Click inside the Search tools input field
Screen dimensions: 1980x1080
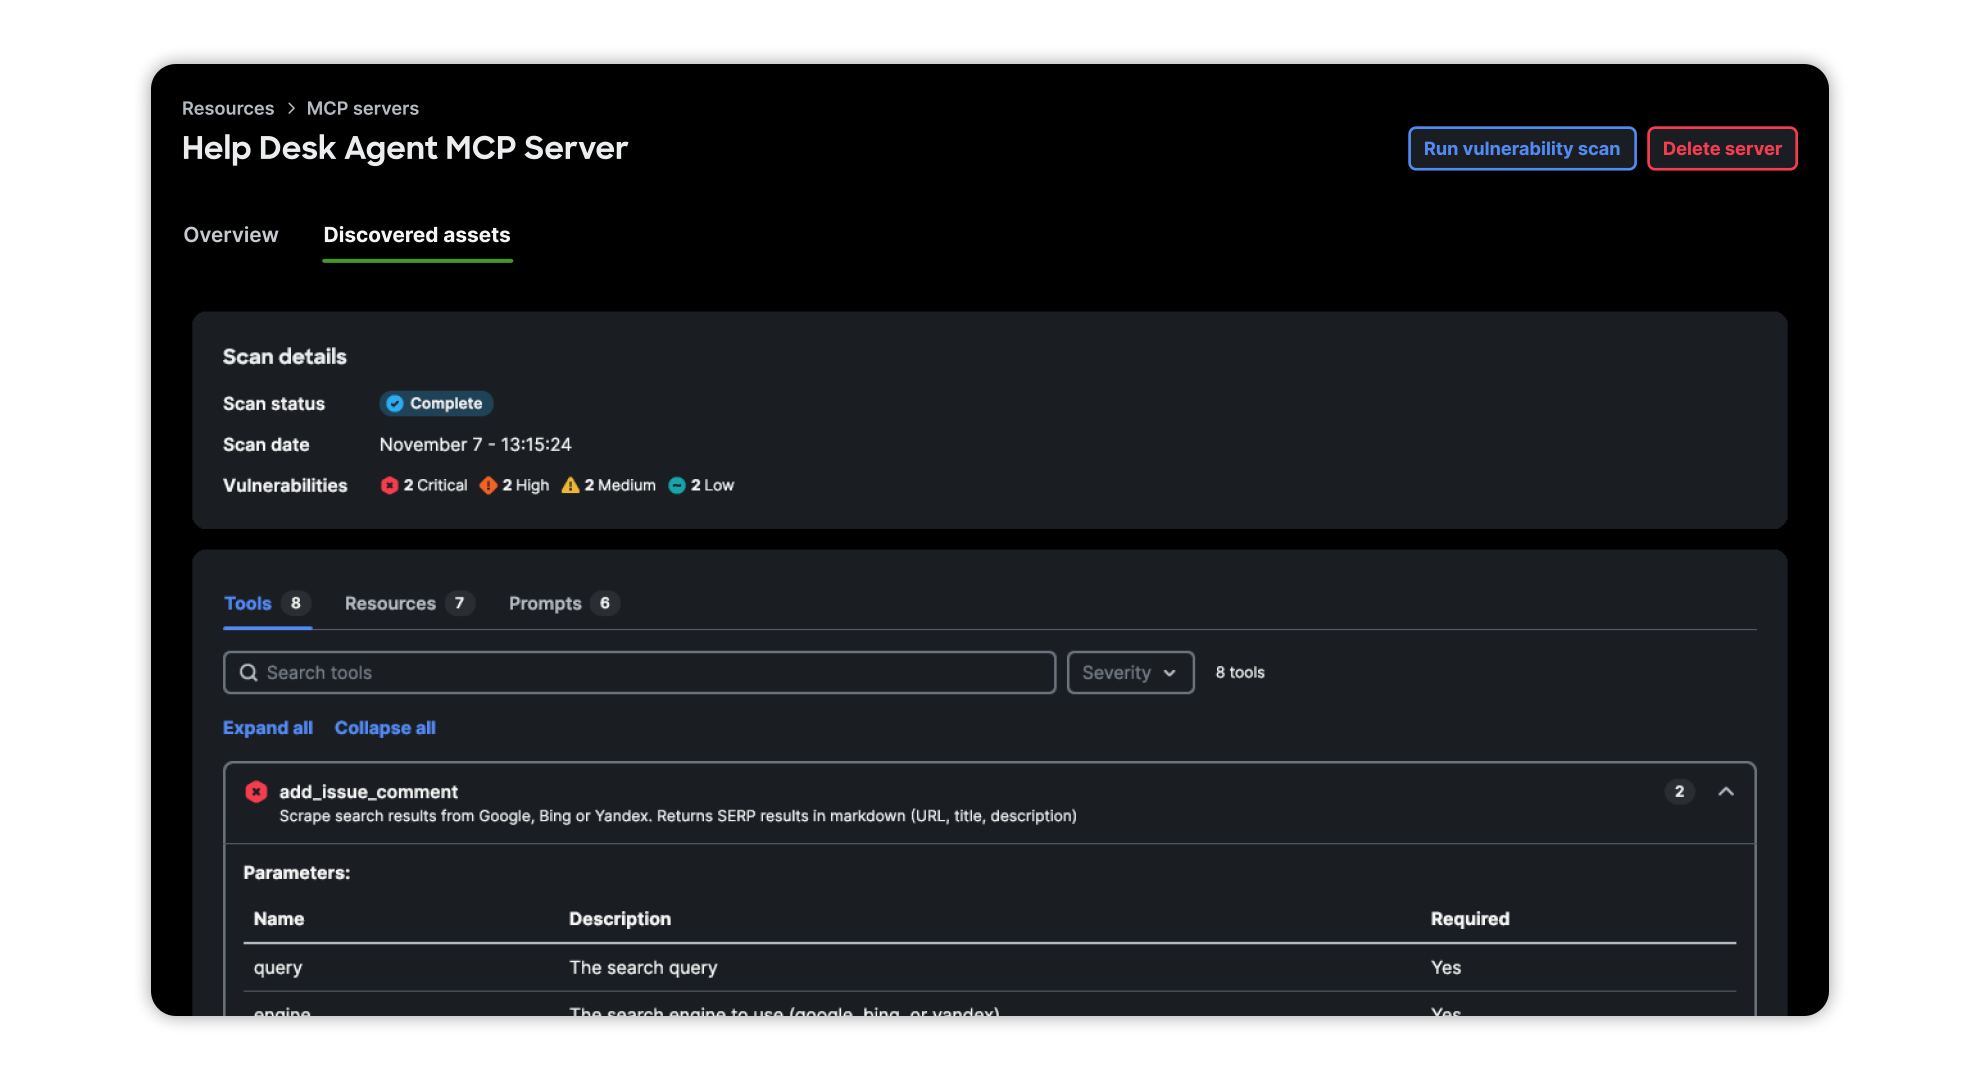tap(639, 672)
